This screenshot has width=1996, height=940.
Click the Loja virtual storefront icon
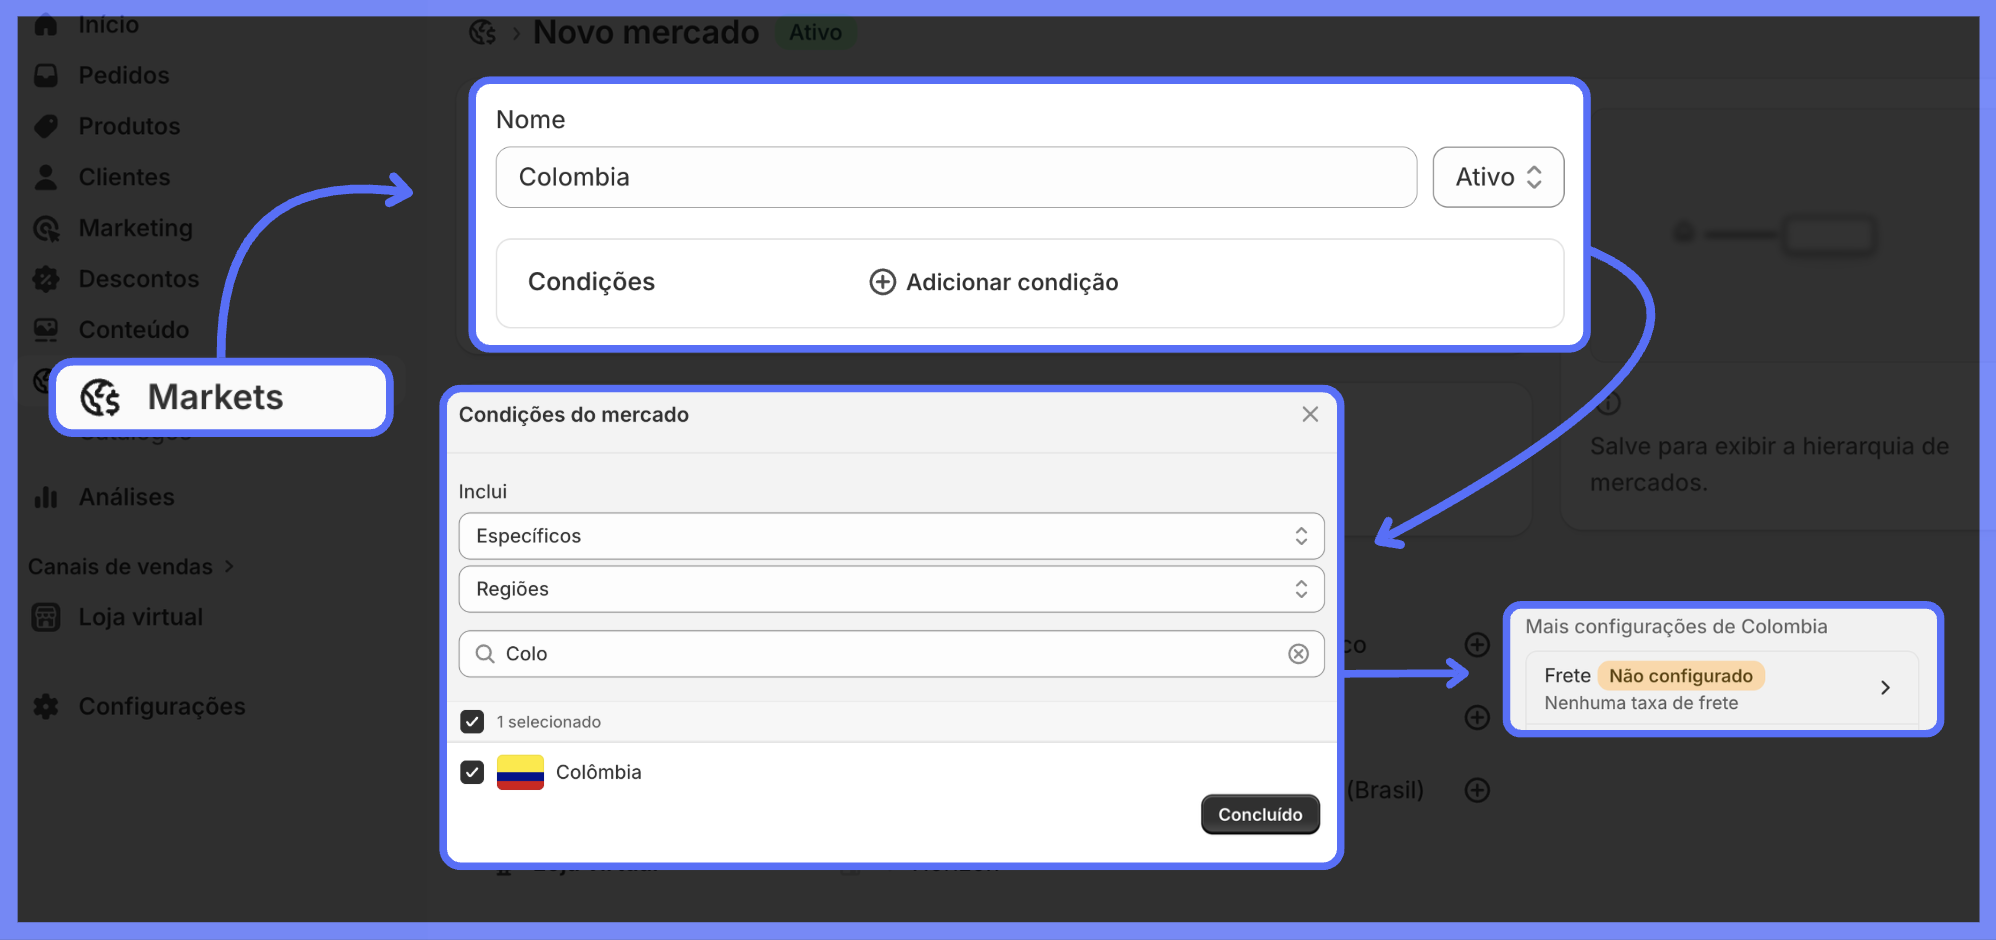coord(46,617)
